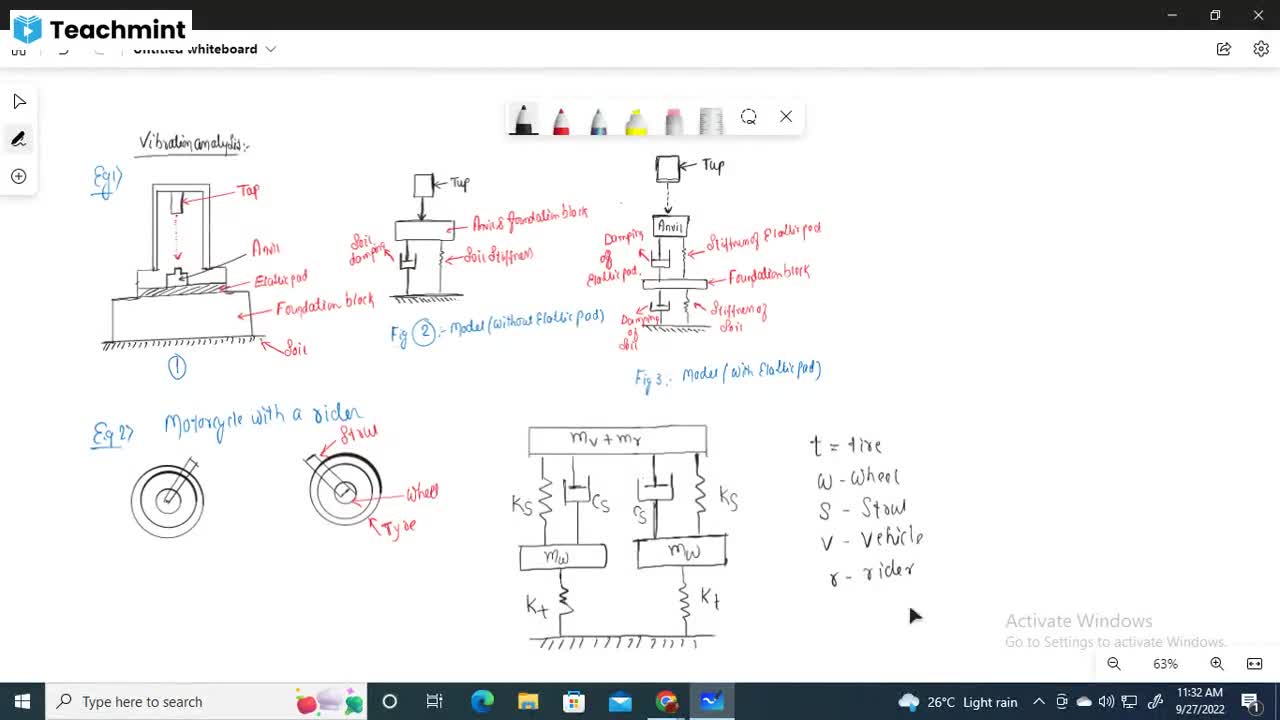1280x720 pixels.
Task: Select the ruler tool
Action: pos(711,119)
